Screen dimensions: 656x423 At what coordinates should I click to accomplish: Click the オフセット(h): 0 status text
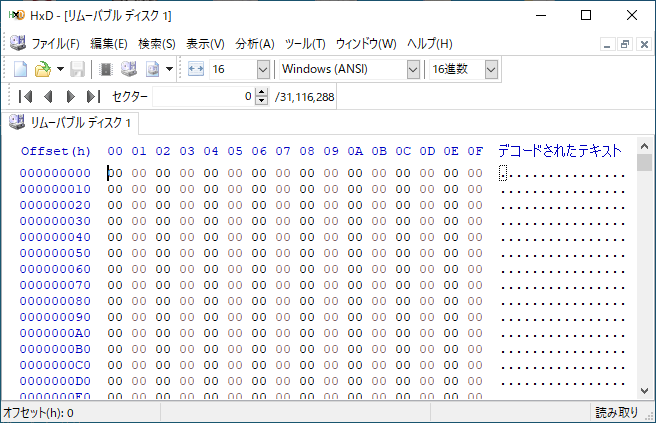point(38,413)
